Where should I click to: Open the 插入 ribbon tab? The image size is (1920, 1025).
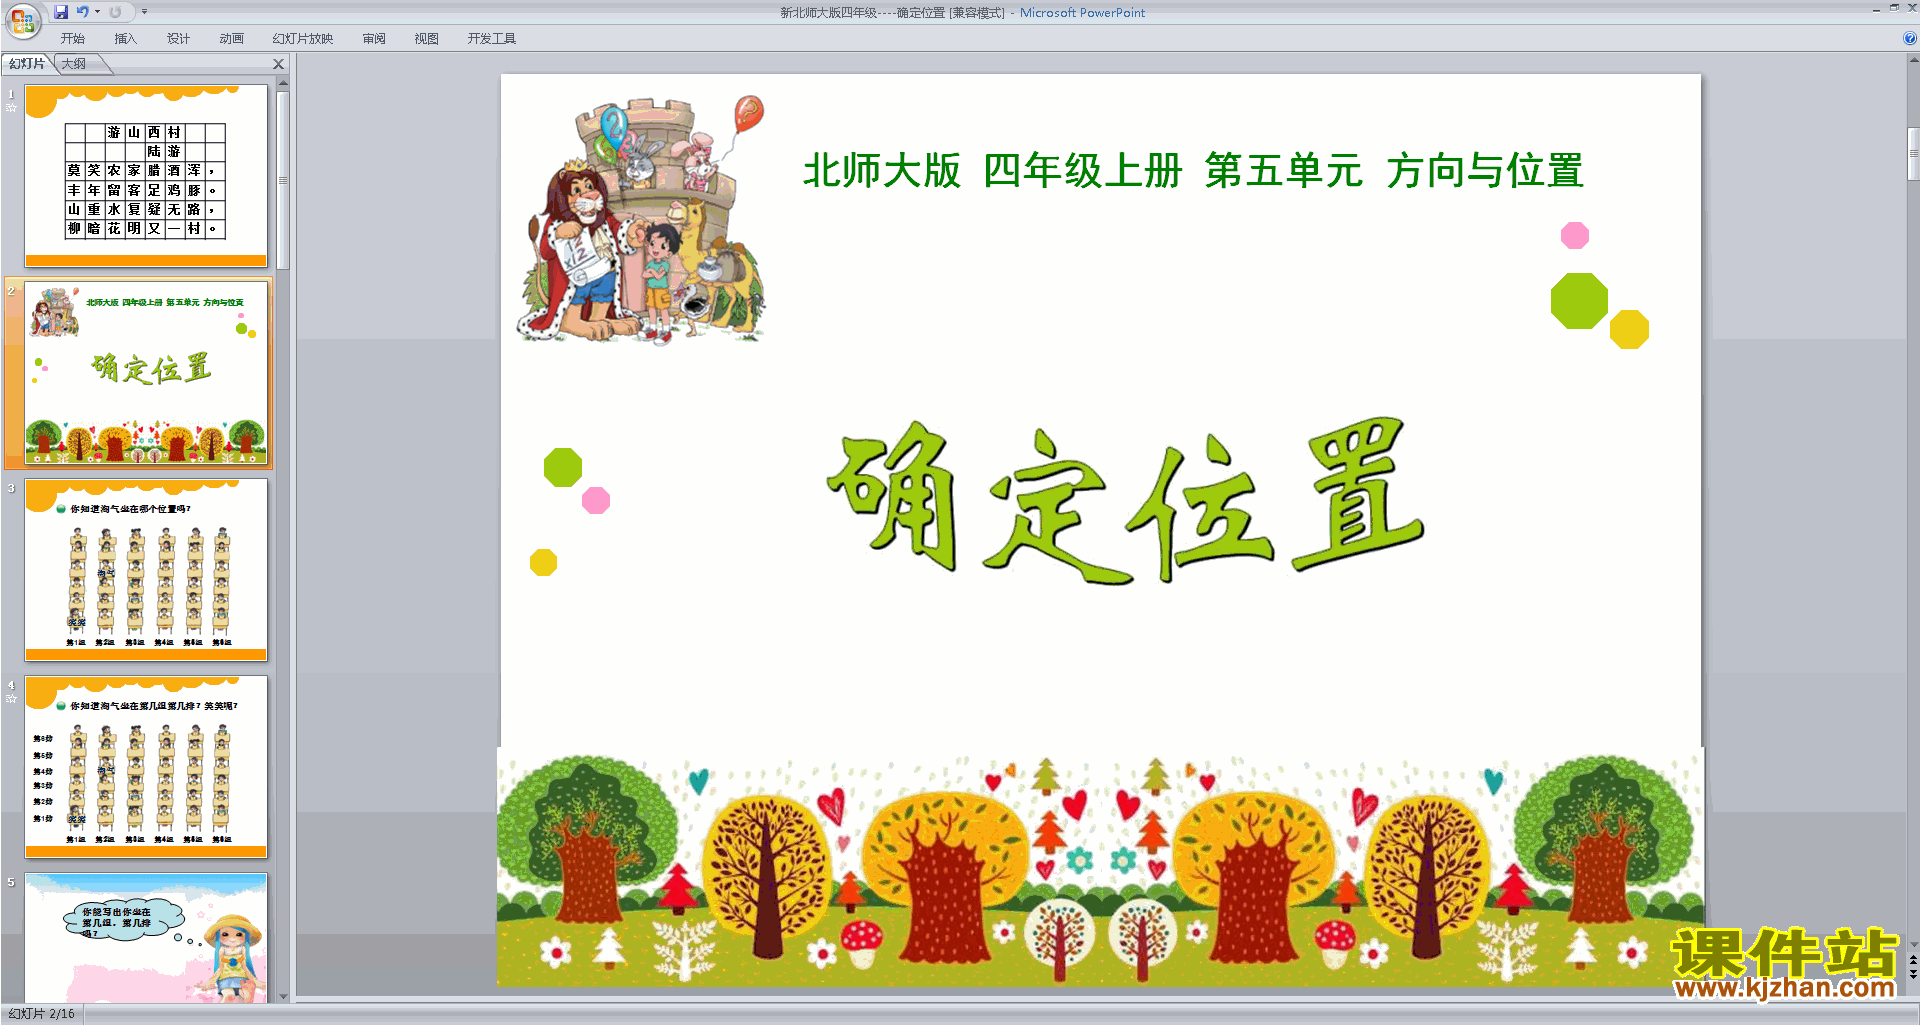(x=125, y=39)
